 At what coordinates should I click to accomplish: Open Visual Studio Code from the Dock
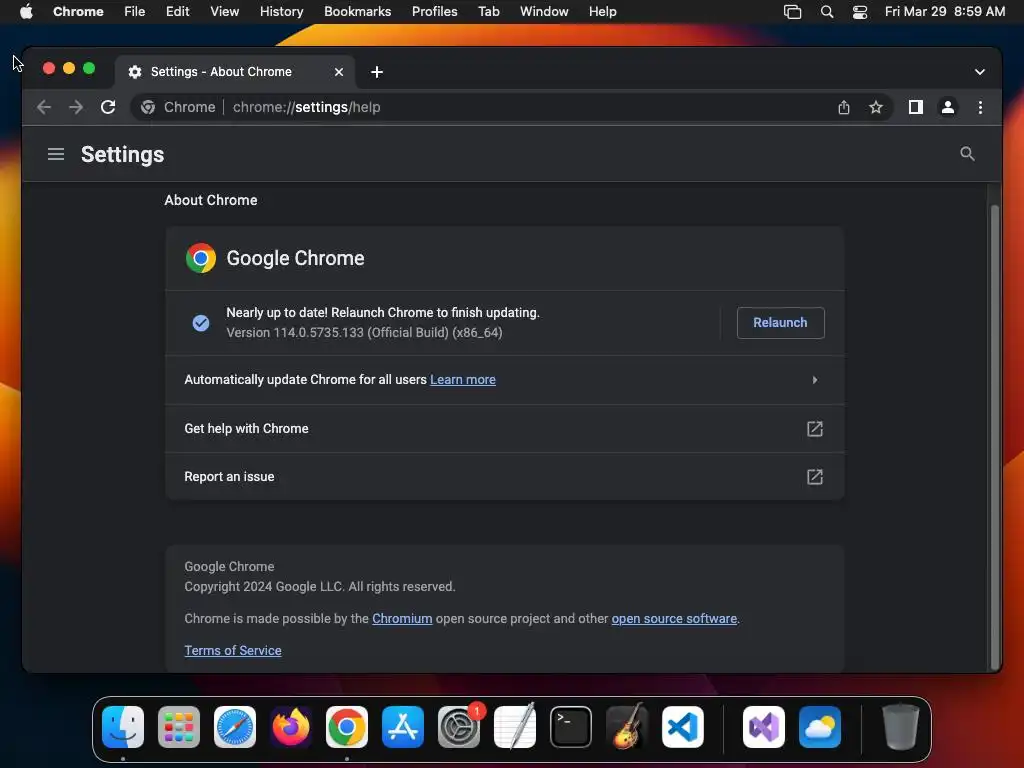[682, 727]
